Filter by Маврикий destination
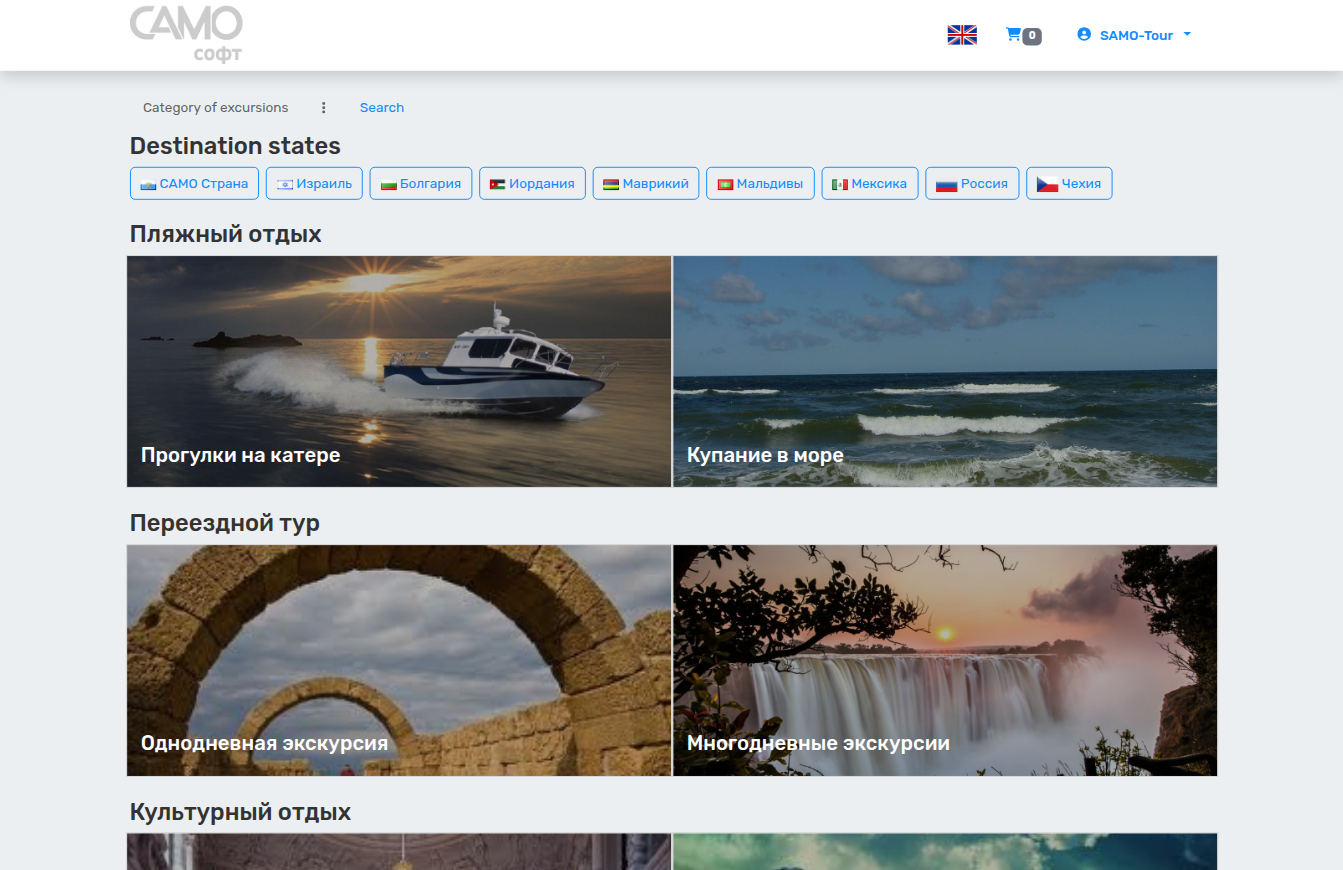Viewport: 1343px width, 870px height. tap(646, 183)
